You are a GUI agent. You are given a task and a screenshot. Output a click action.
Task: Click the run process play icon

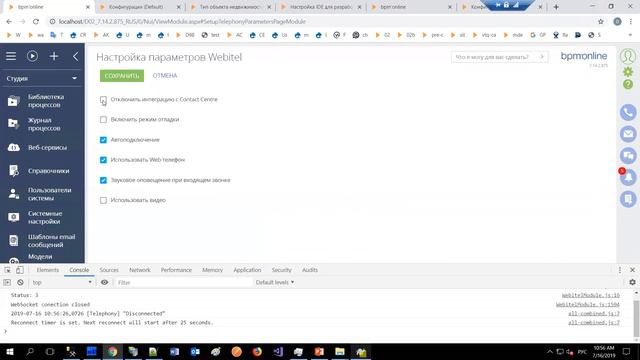pos(32,56)
